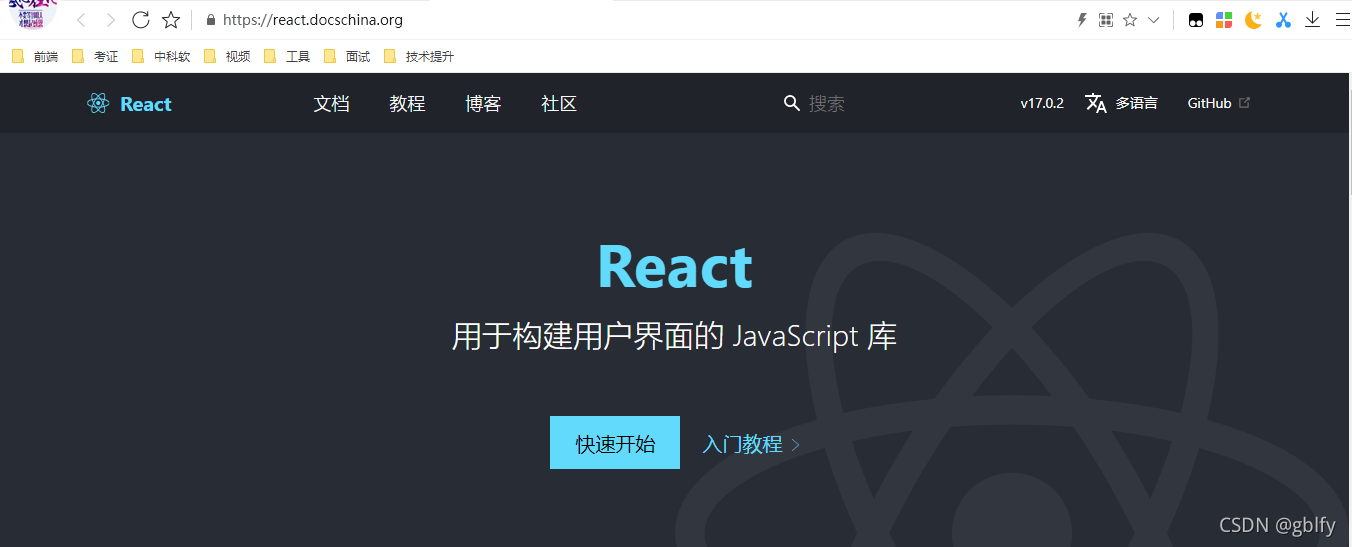
Task: Click the large React heading
Action: pyautogui.click(x=675, y=267)
